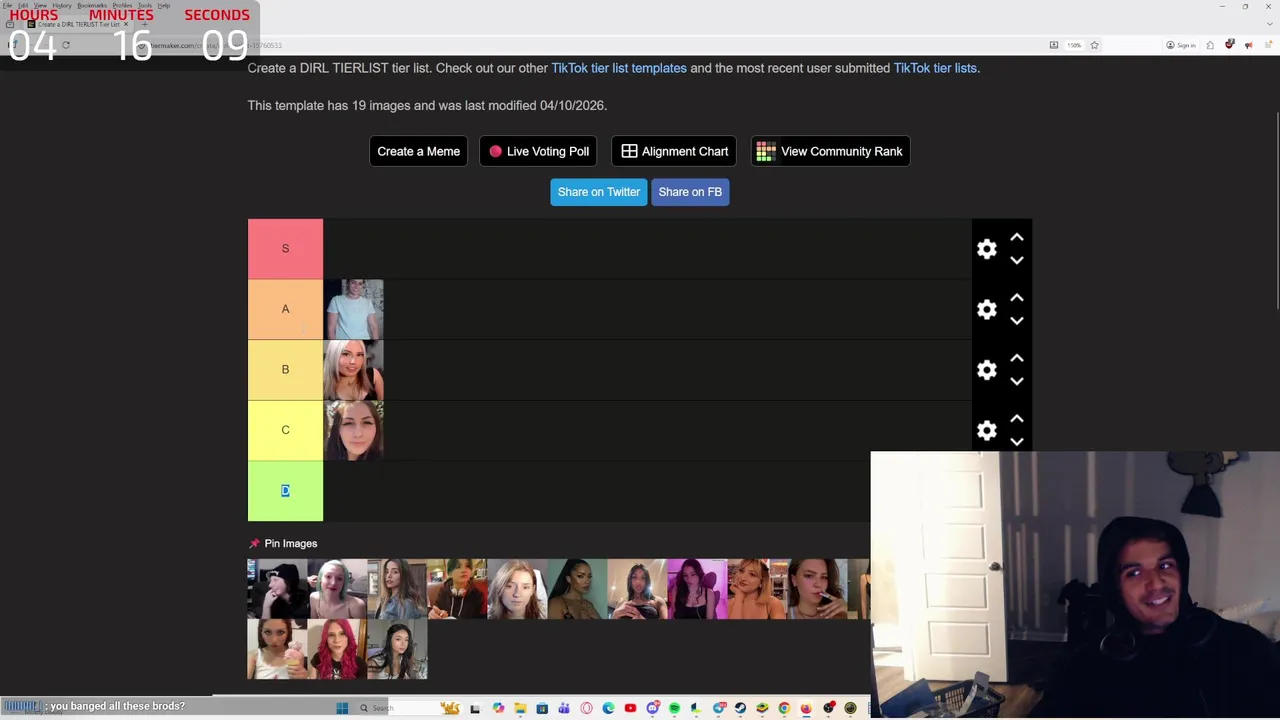
Task: Pick the last pool image in second row
Action: (397, 649)
